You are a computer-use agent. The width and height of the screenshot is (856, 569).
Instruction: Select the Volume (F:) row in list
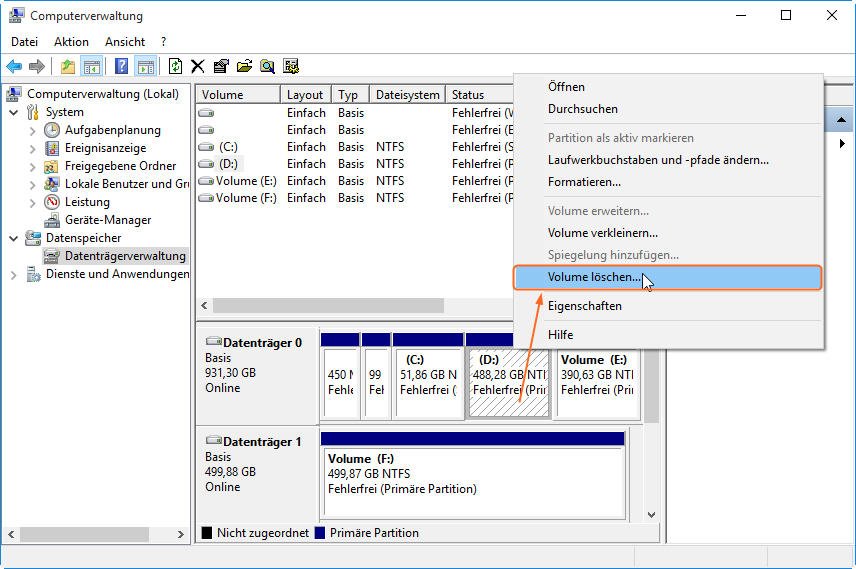click(x=355, y=198)
